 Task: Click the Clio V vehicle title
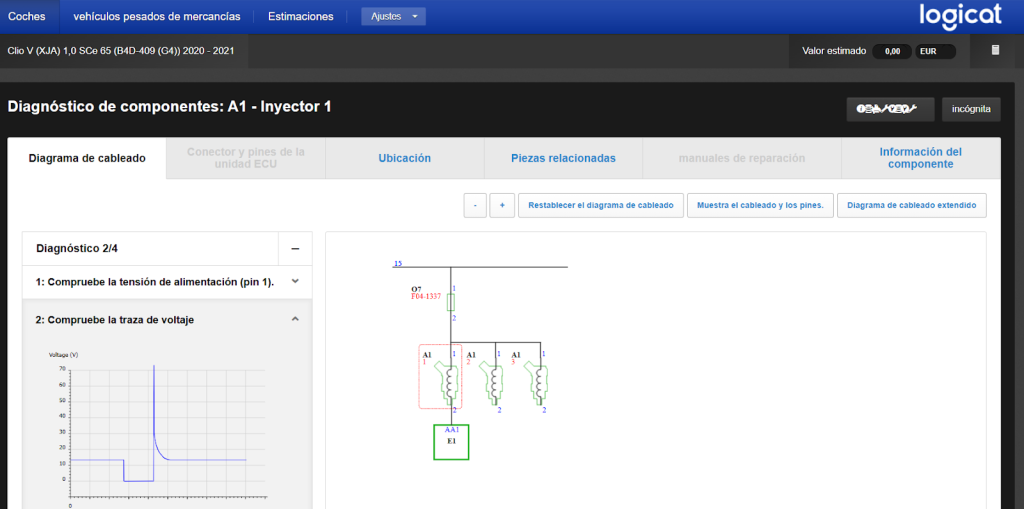click(120, 50)
